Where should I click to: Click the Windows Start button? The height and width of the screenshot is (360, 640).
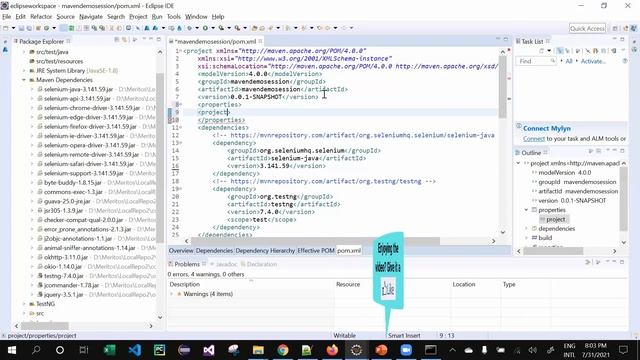click(x=11, y=350)
